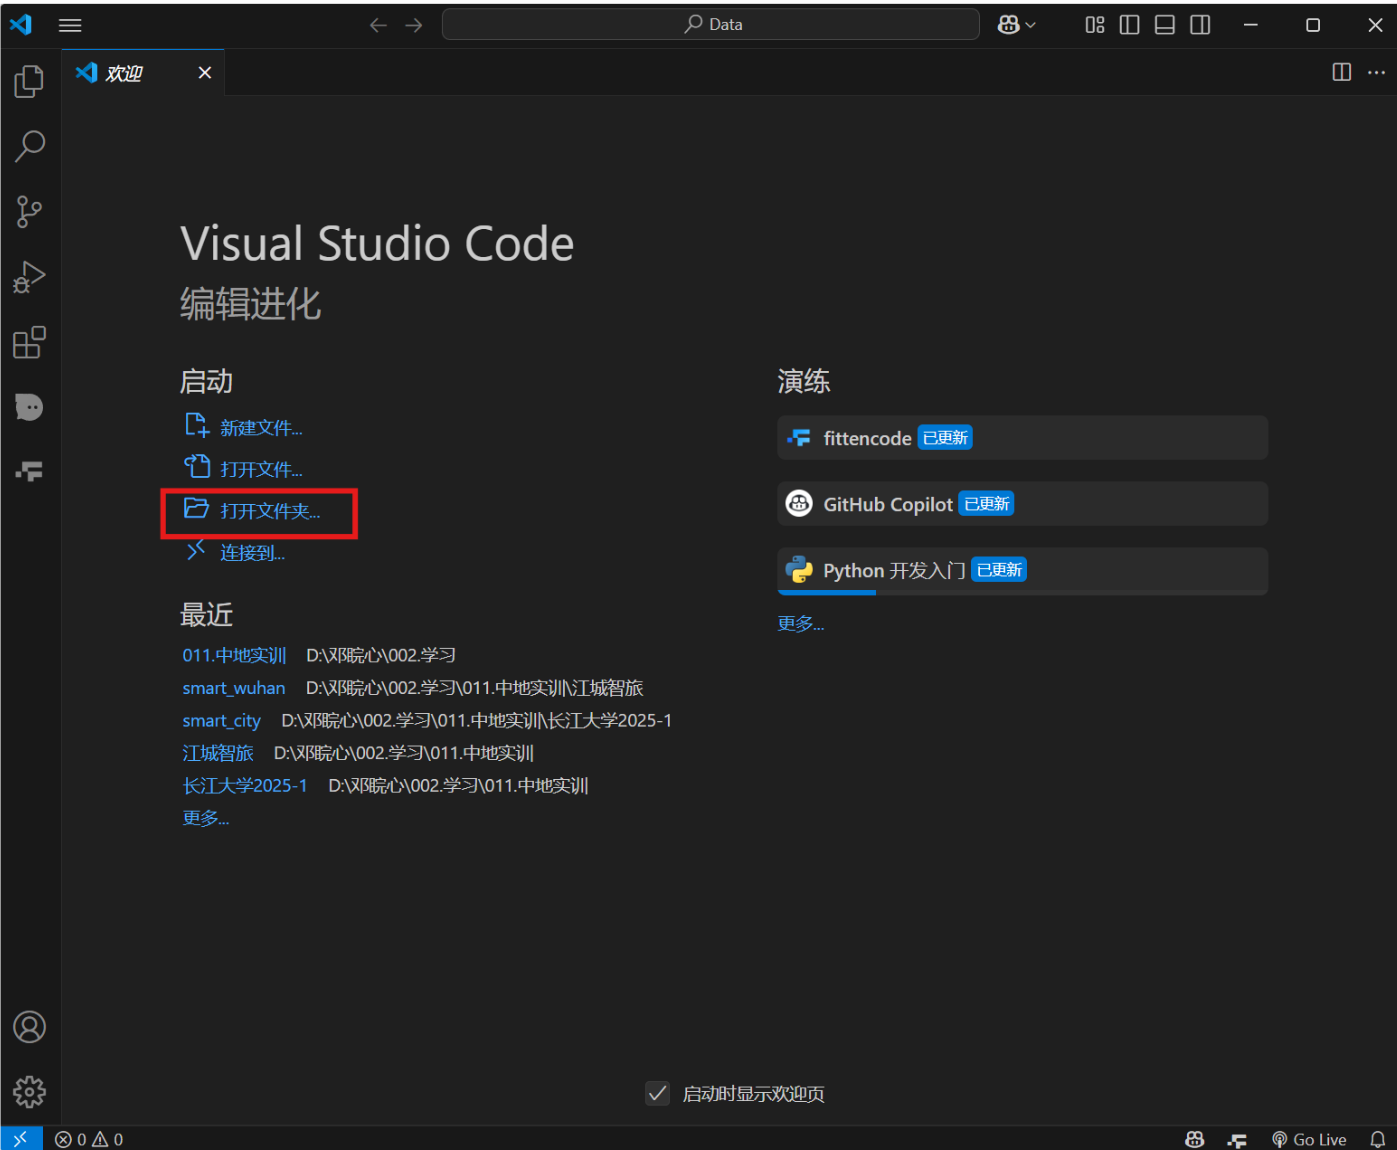Click the 编辑进化 subtitle text

(251, 304)
